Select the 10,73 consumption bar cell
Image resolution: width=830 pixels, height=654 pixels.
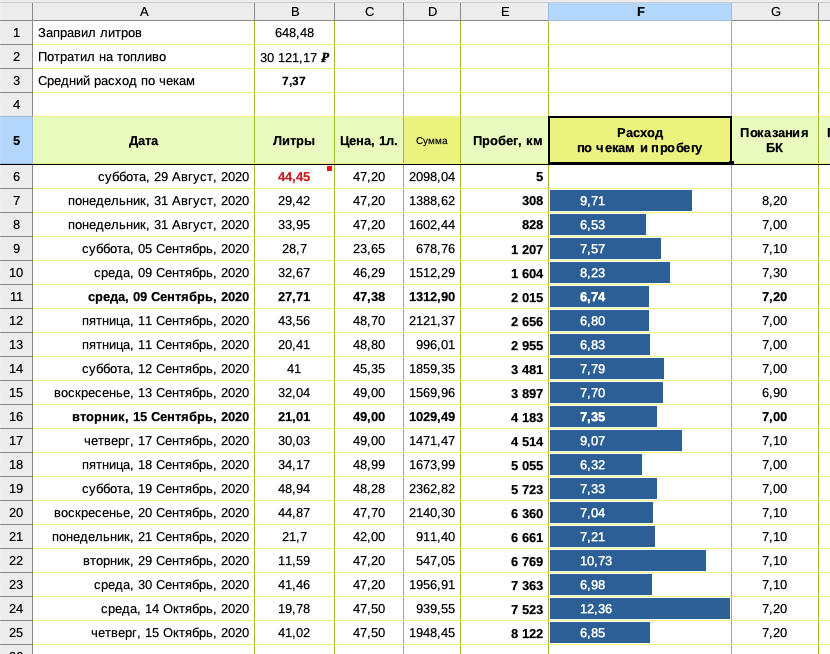pos(640,561)
